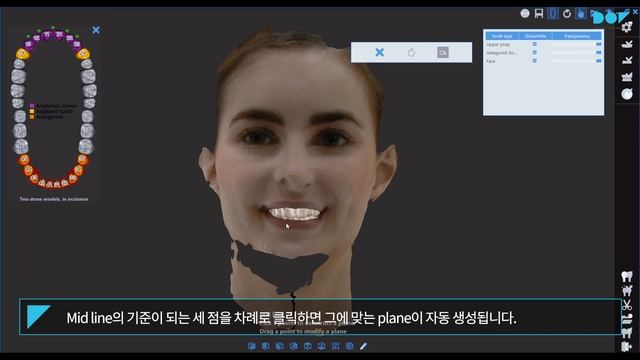The height and width of the screenshot is (360, 640).
Task: Select the single tooth icon in right sidebar
Action: pos(627,276)
